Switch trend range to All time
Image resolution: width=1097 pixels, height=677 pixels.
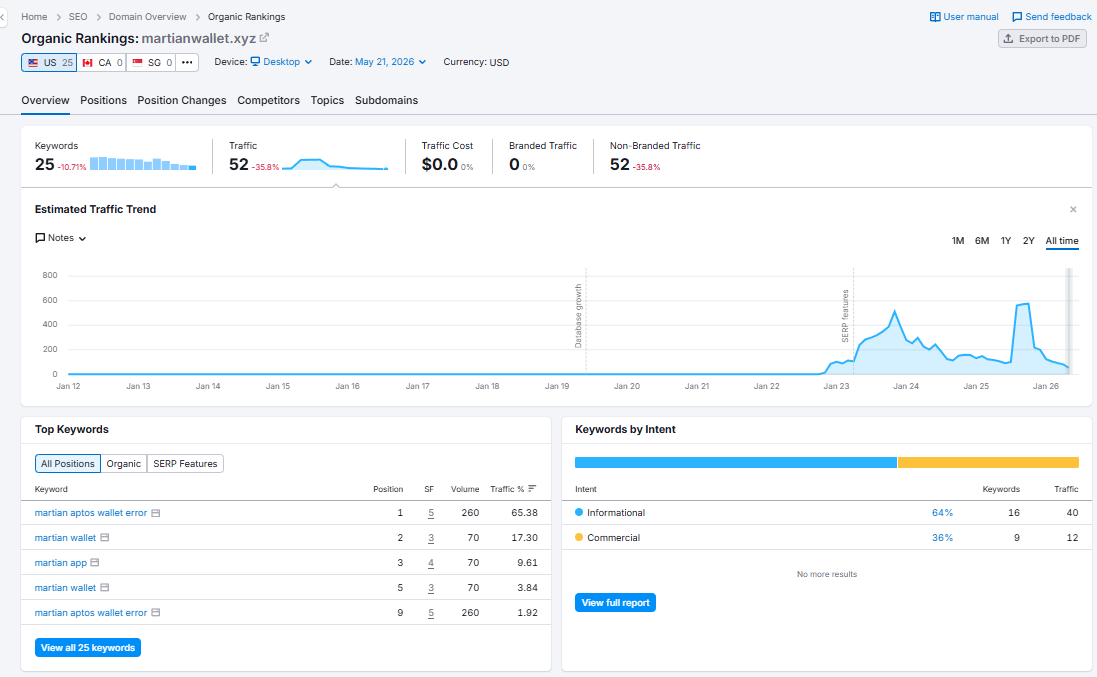[1062, 241]
